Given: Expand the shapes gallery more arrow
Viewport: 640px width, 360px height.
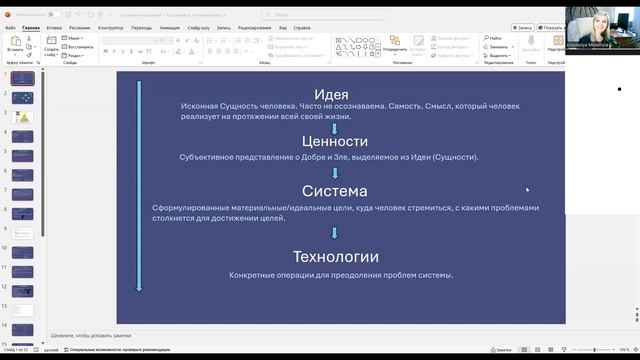Looking at the screenshot, I should (x=378, y=54).
